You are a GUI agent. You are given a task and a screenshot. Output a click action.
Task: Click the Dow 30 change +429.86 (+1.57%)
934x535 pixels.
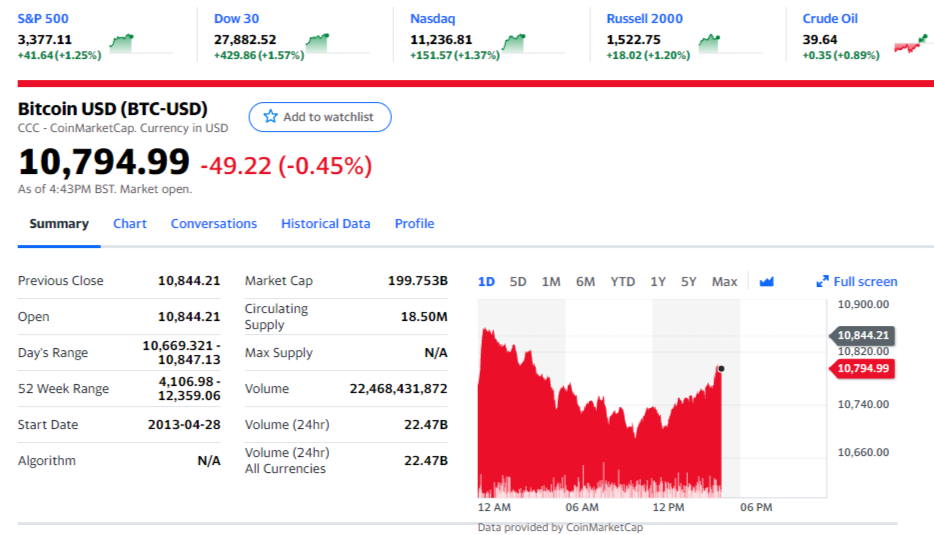tap(259, 55)
